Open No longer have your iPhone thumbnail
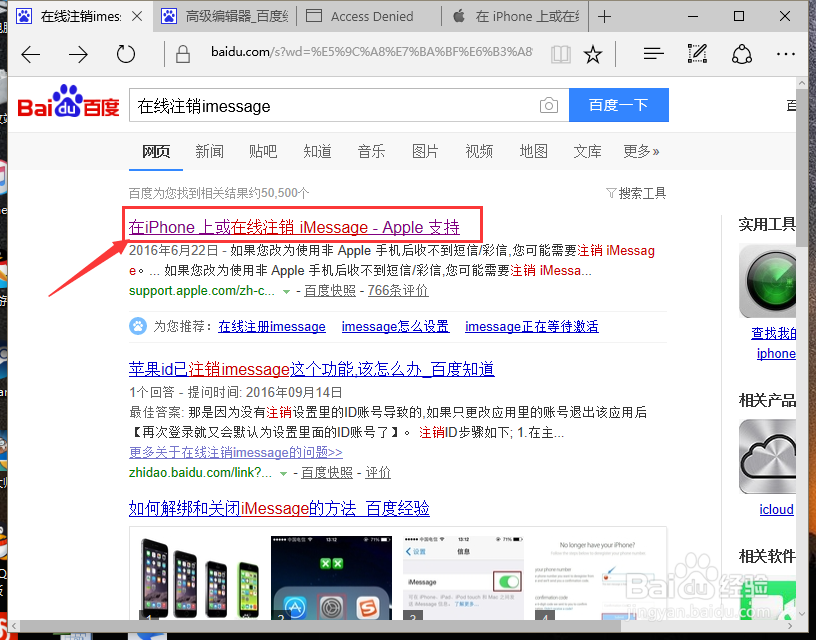This screenshot has height=640, width=816. [x=596, y=578]
